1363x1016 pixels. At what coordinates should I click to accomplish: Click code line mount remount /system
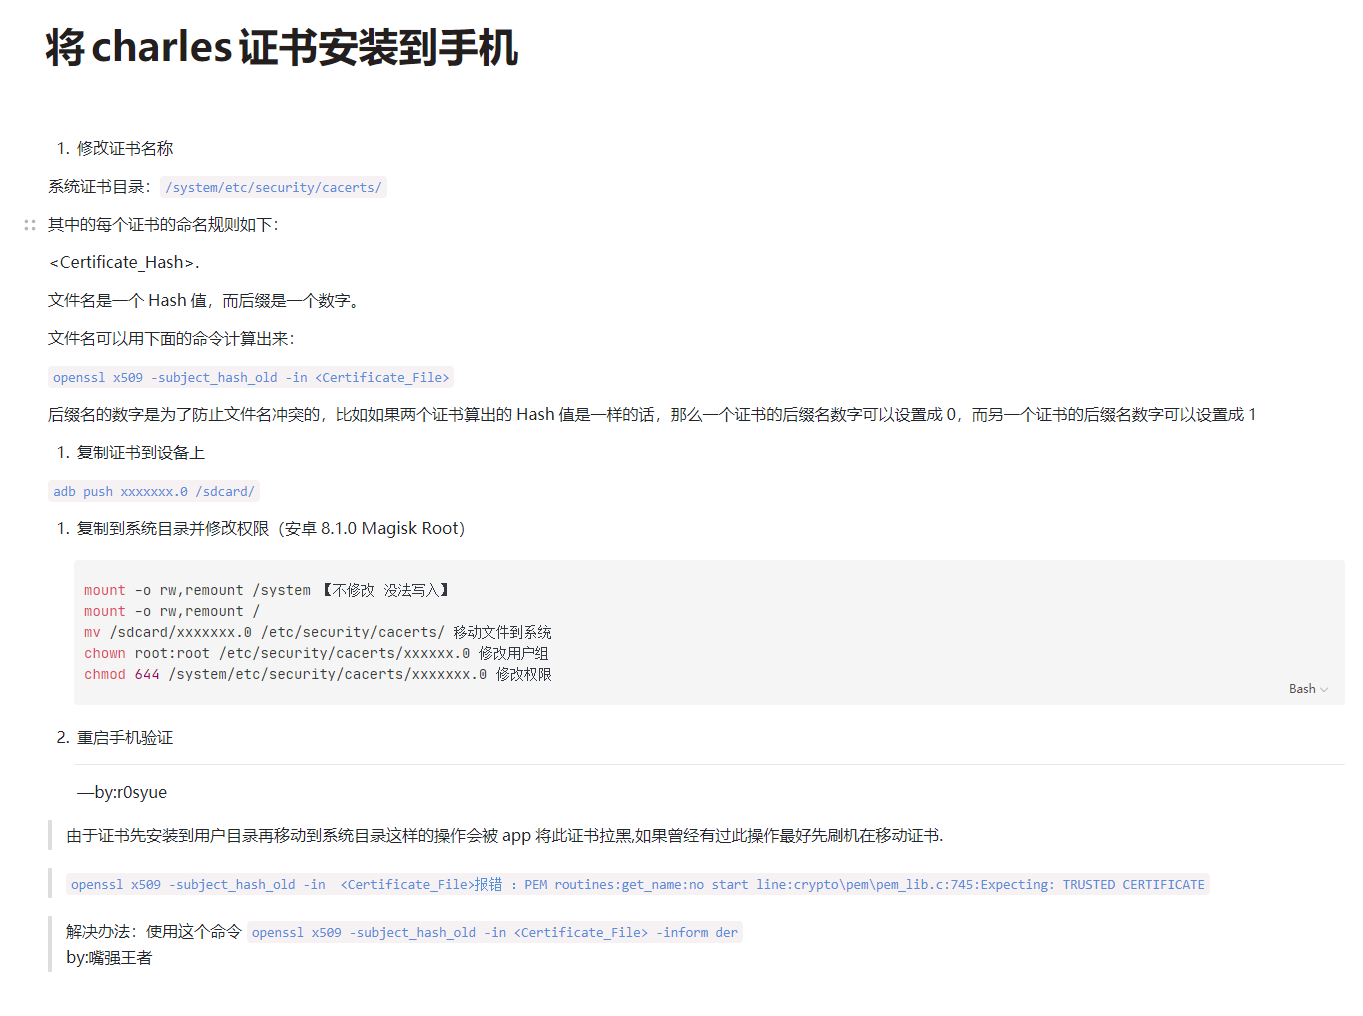268,590
